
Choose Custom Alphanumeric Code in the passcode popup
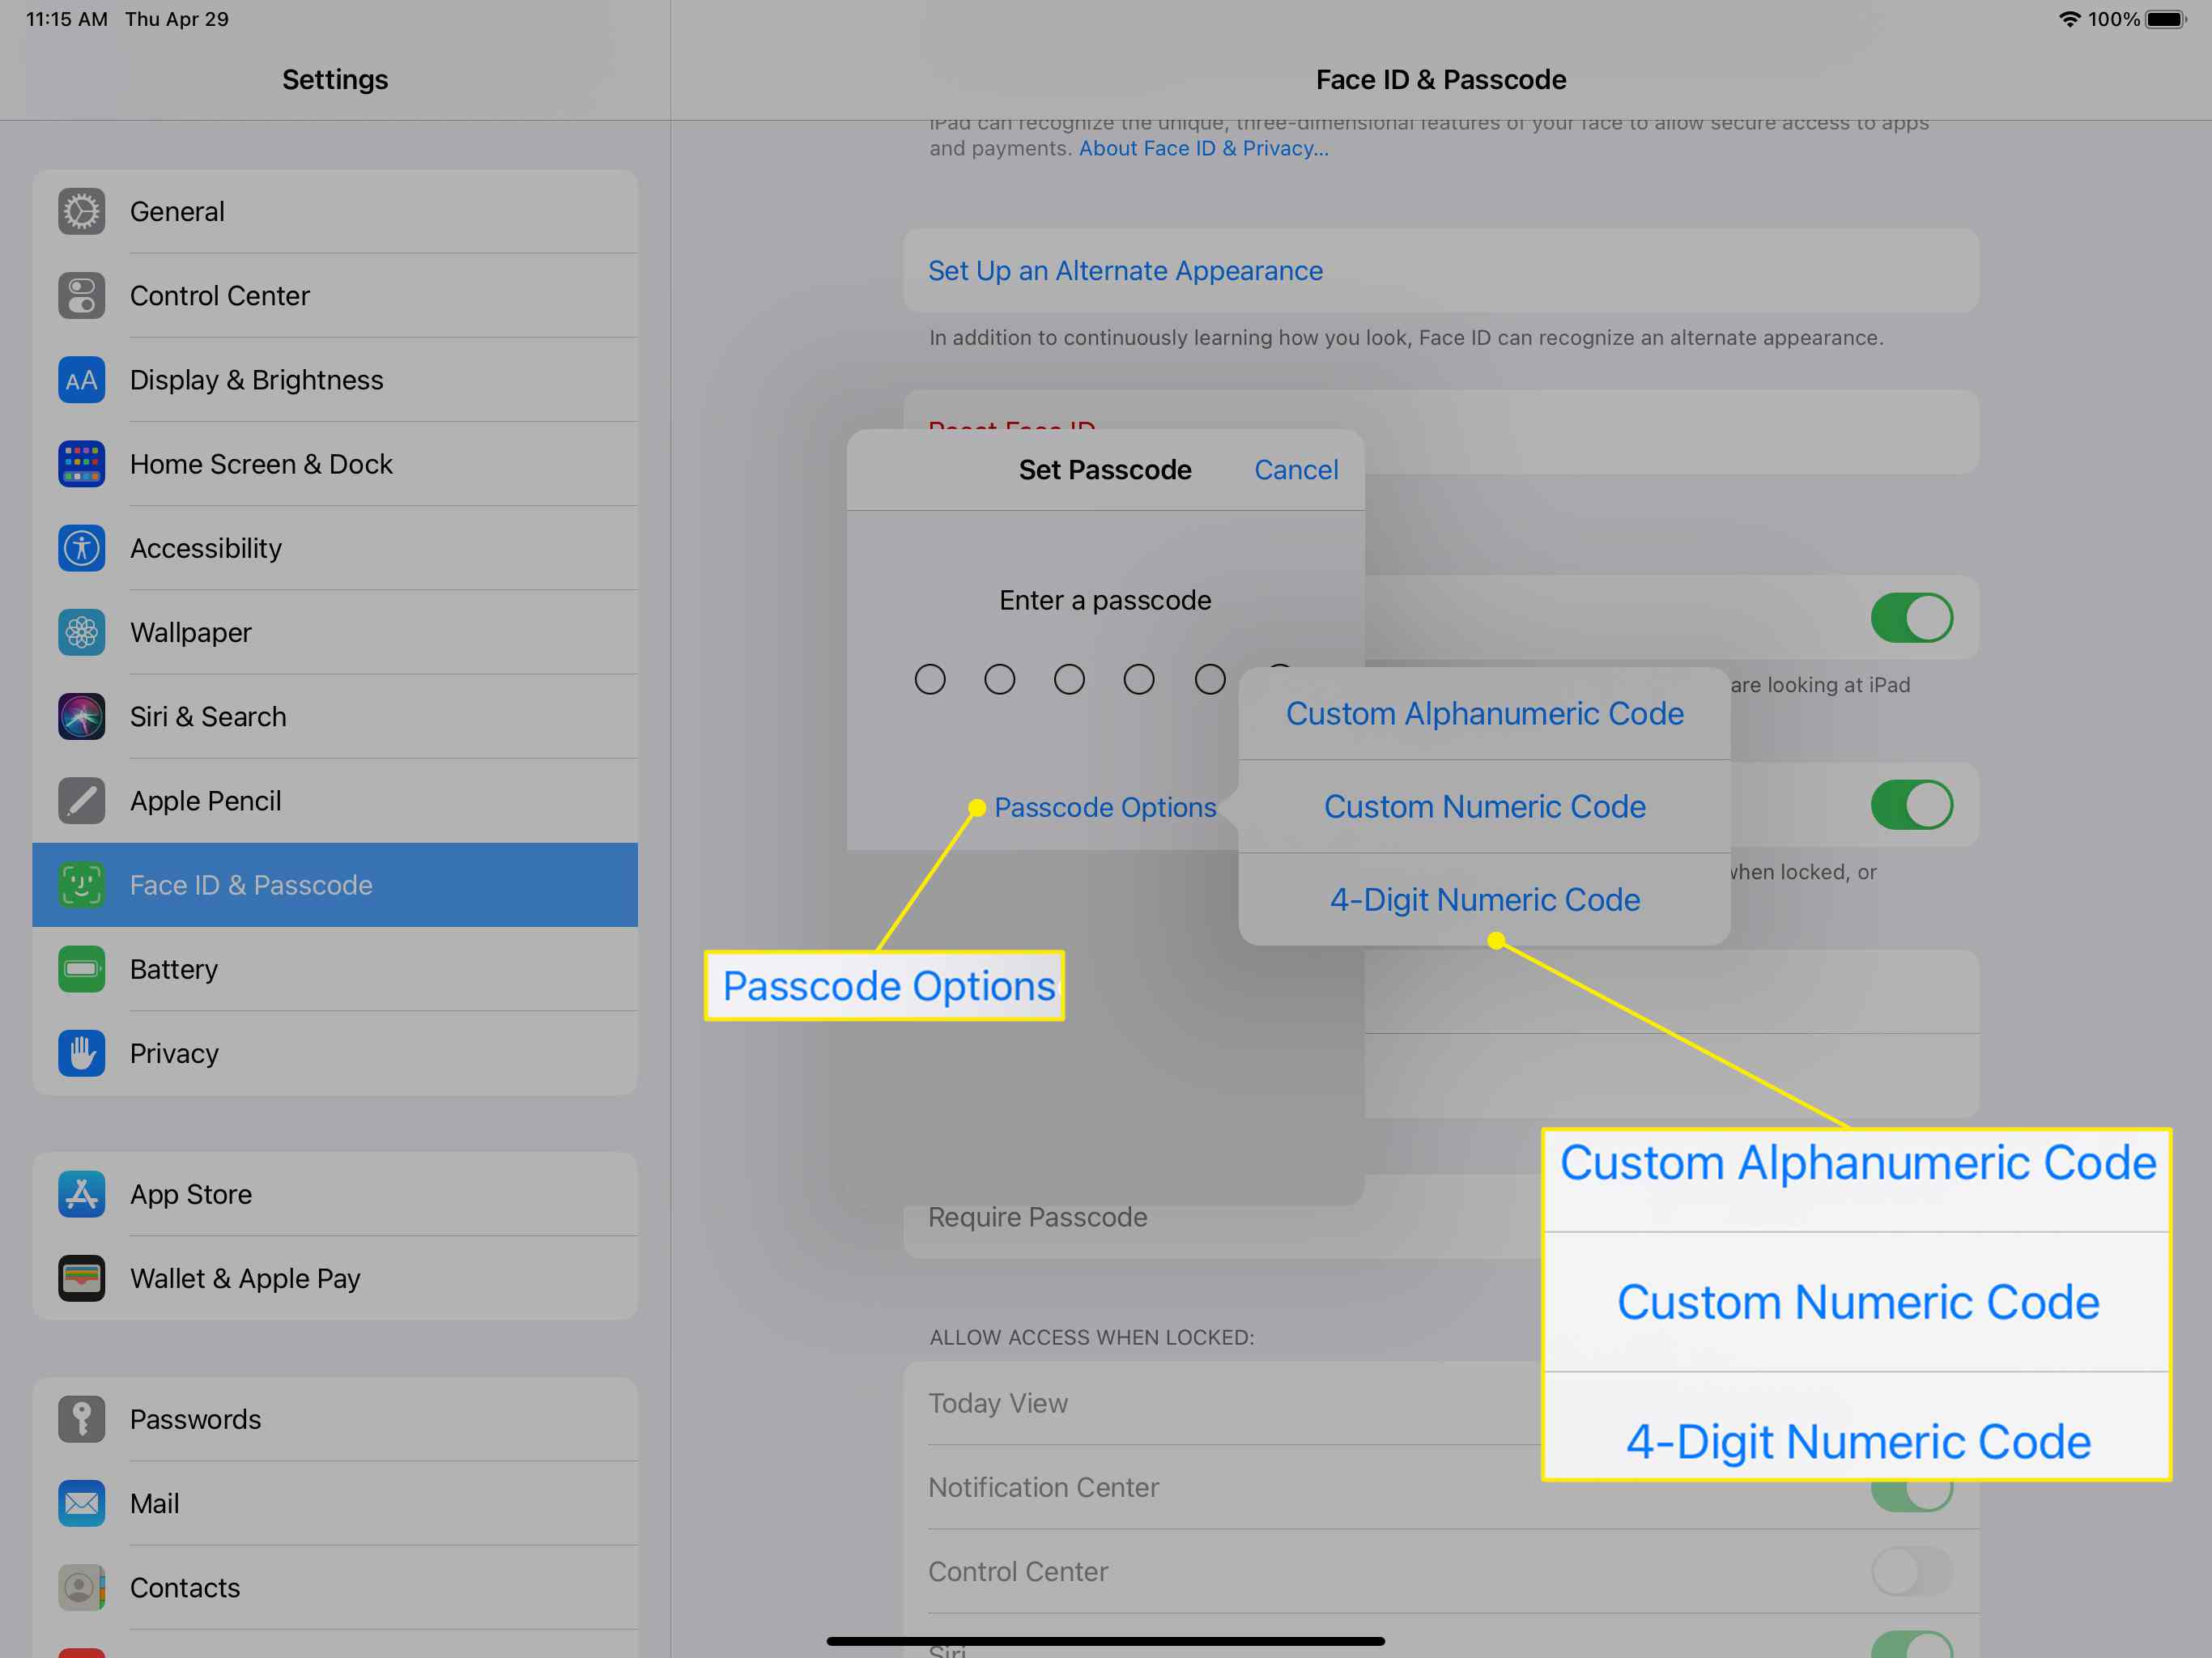(1484, 713)
